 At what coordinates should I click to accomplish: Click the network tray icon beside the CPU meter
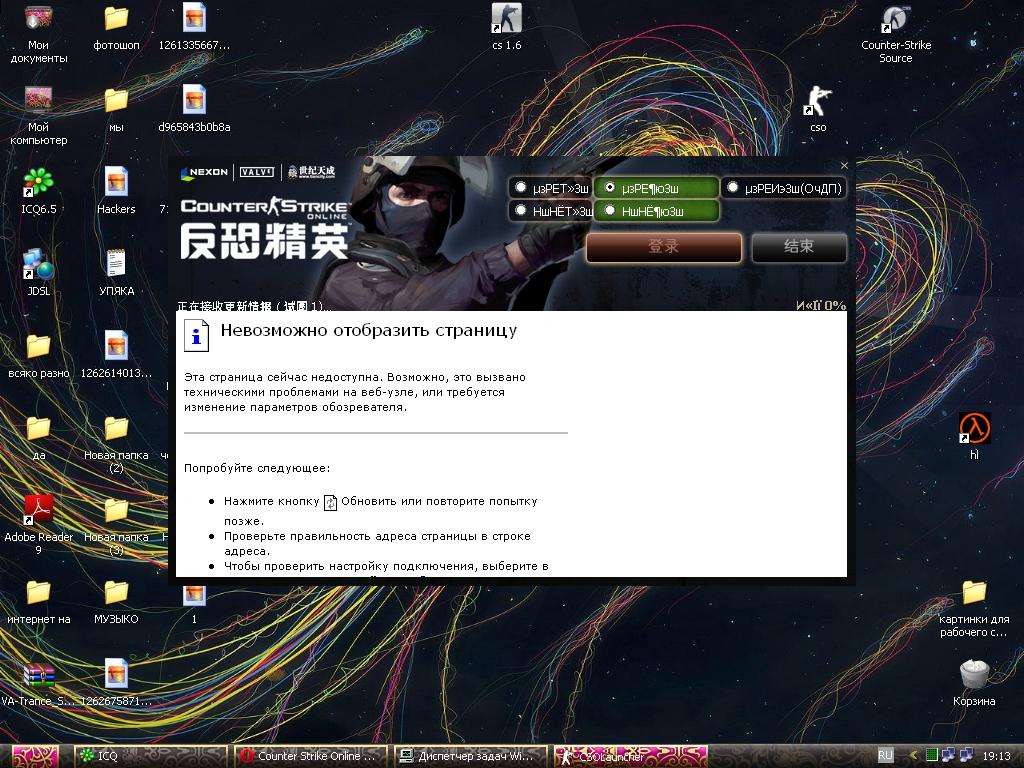948,756
